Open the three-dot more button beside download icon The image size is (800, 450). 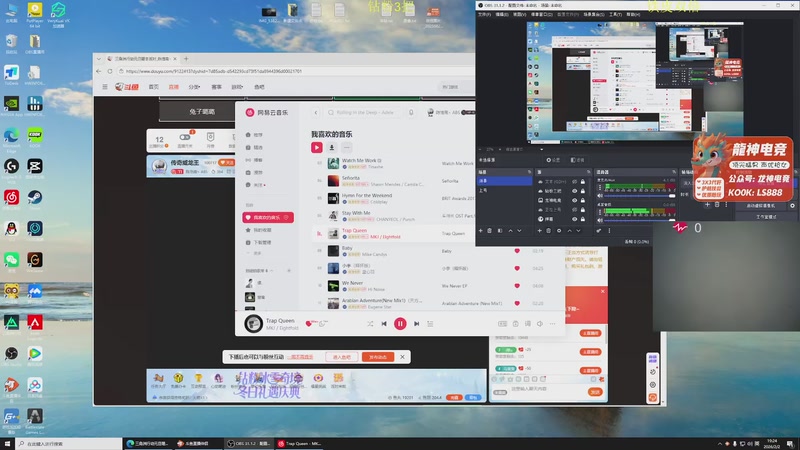pyautogui.click(x=346, y=147)
